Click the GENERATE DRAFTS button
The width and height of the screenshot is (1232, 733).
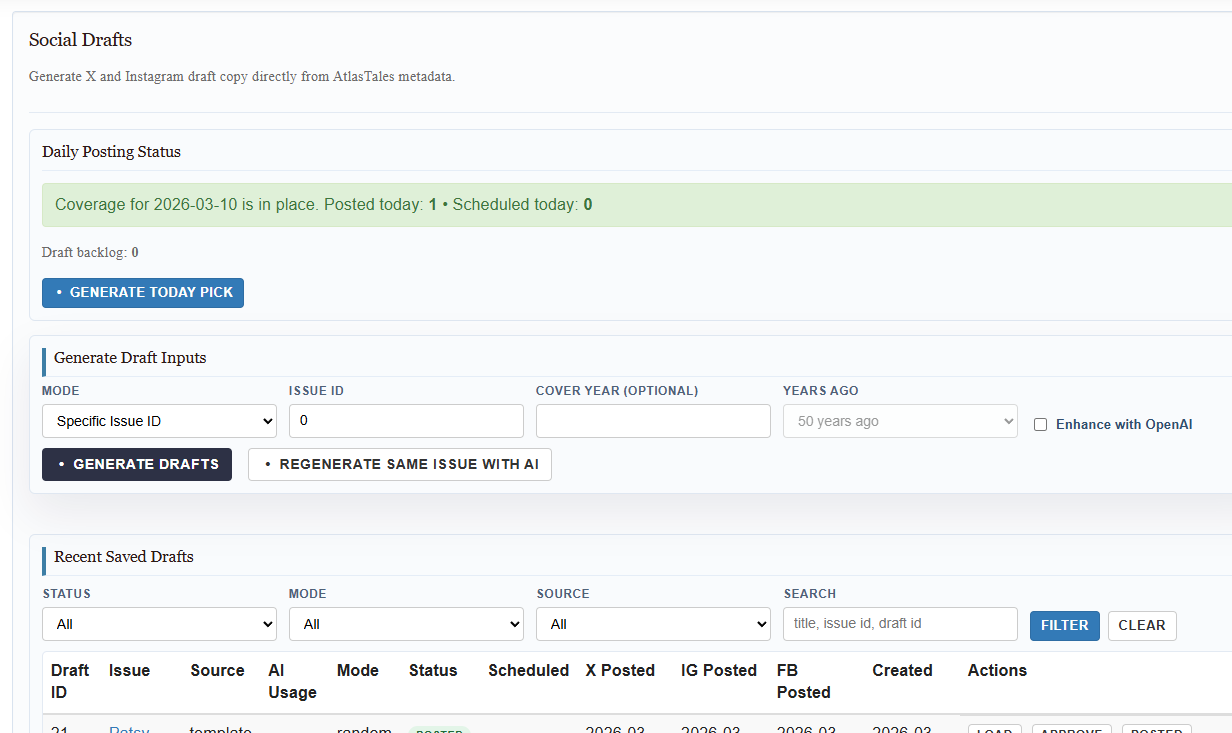[x=137, y=464]
